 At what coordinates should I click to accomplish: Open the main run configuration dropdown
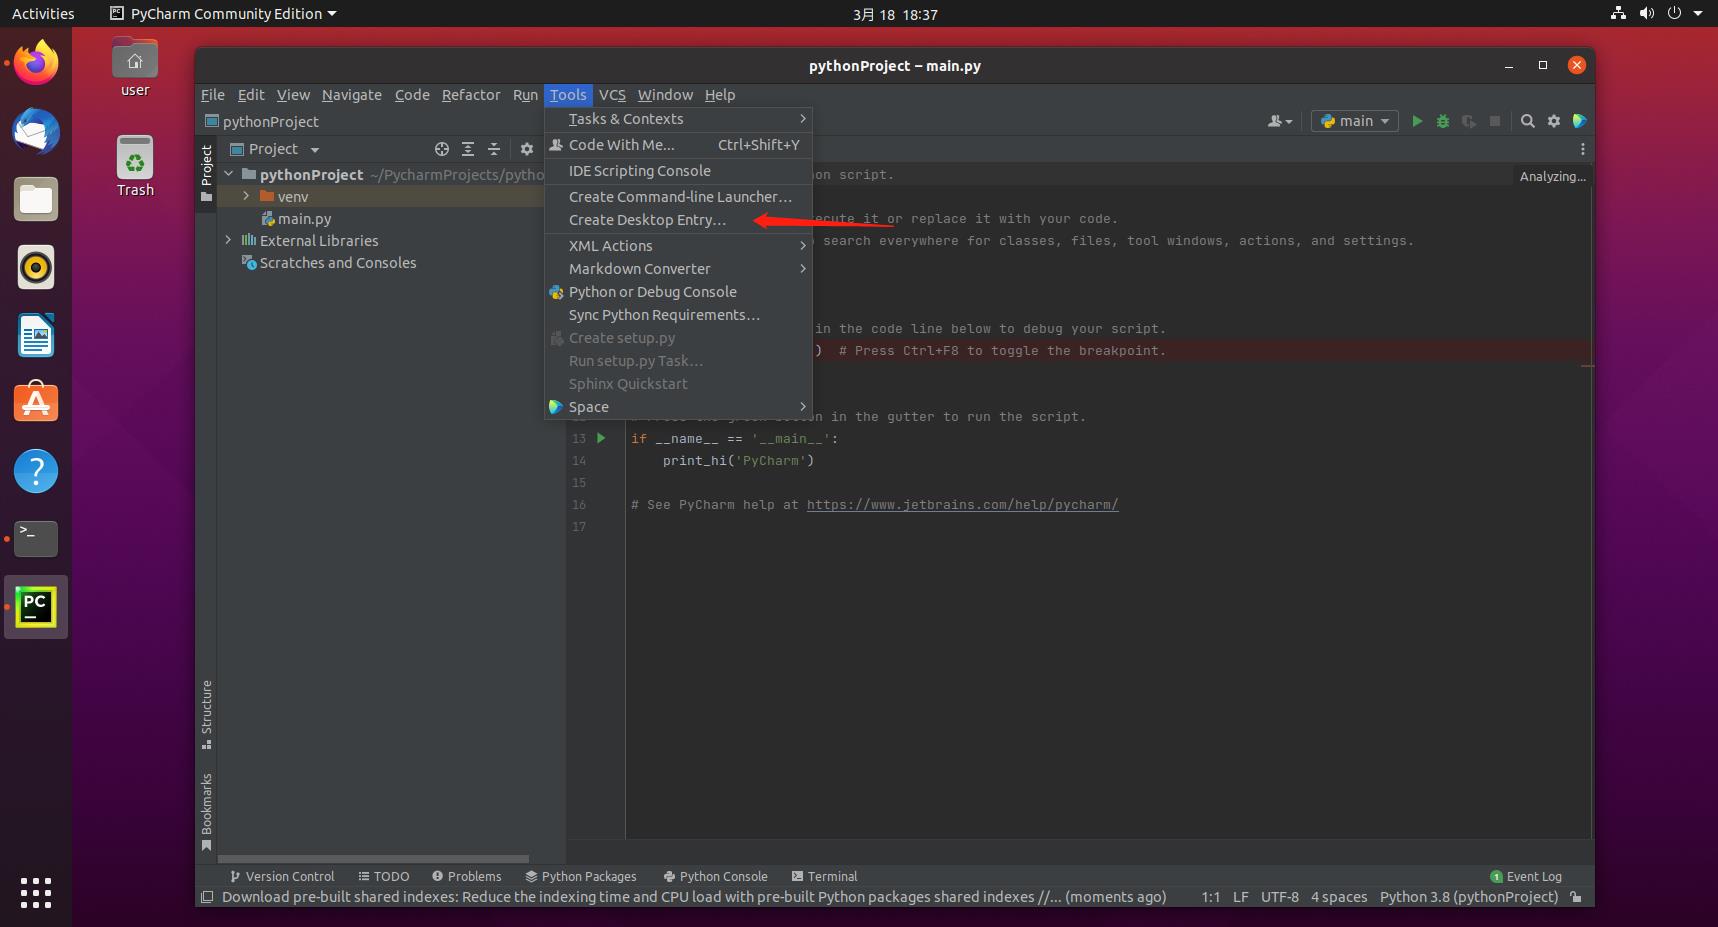(x=1354, y=121)
